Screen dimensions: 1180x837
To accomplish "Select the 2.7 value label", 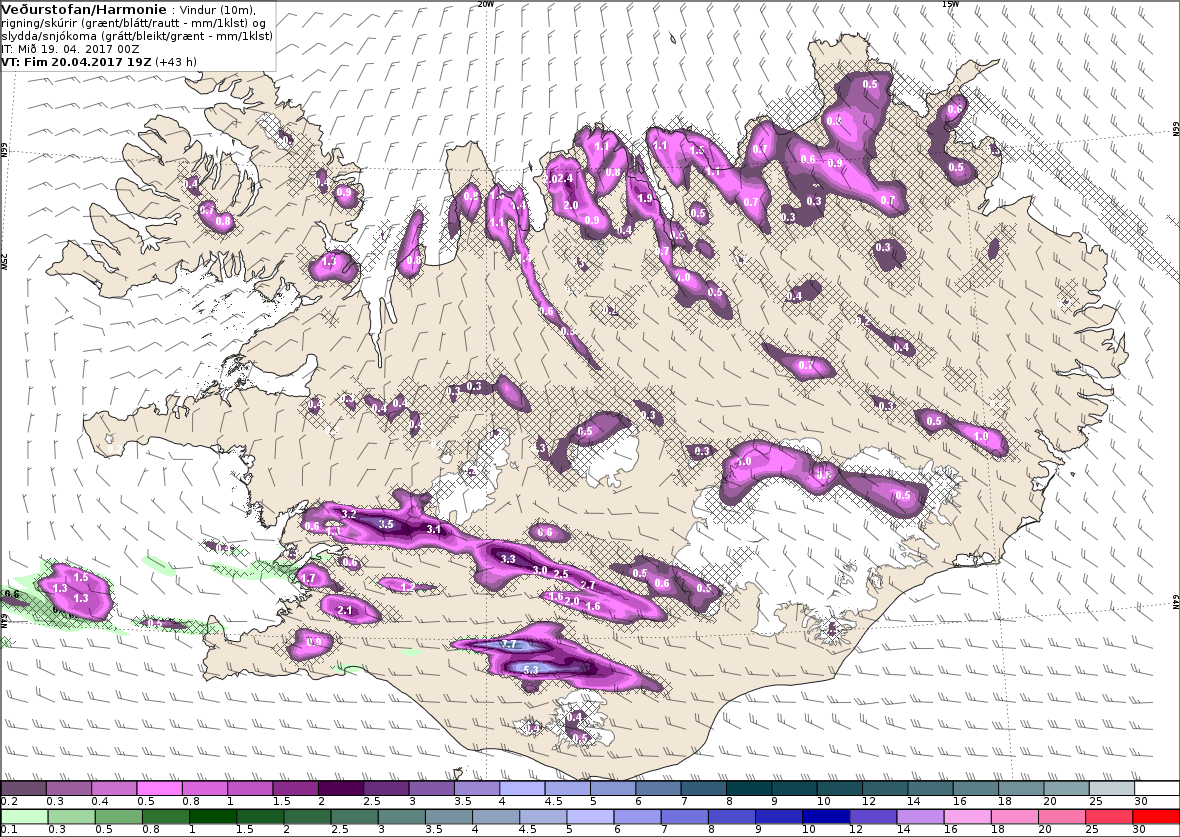I will [x=588, y=585].
